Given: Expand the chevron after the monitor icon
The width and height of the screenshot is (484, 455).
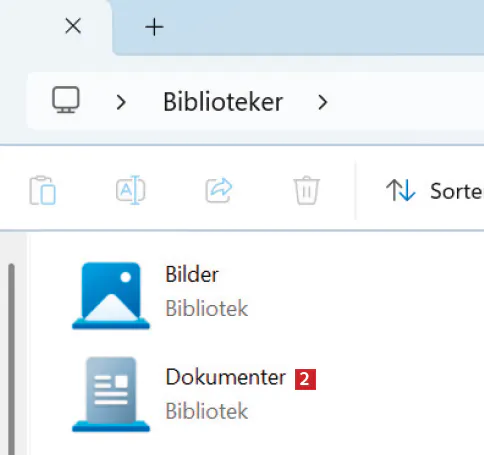Looking at the screenshot, I should tap(121, 102).
